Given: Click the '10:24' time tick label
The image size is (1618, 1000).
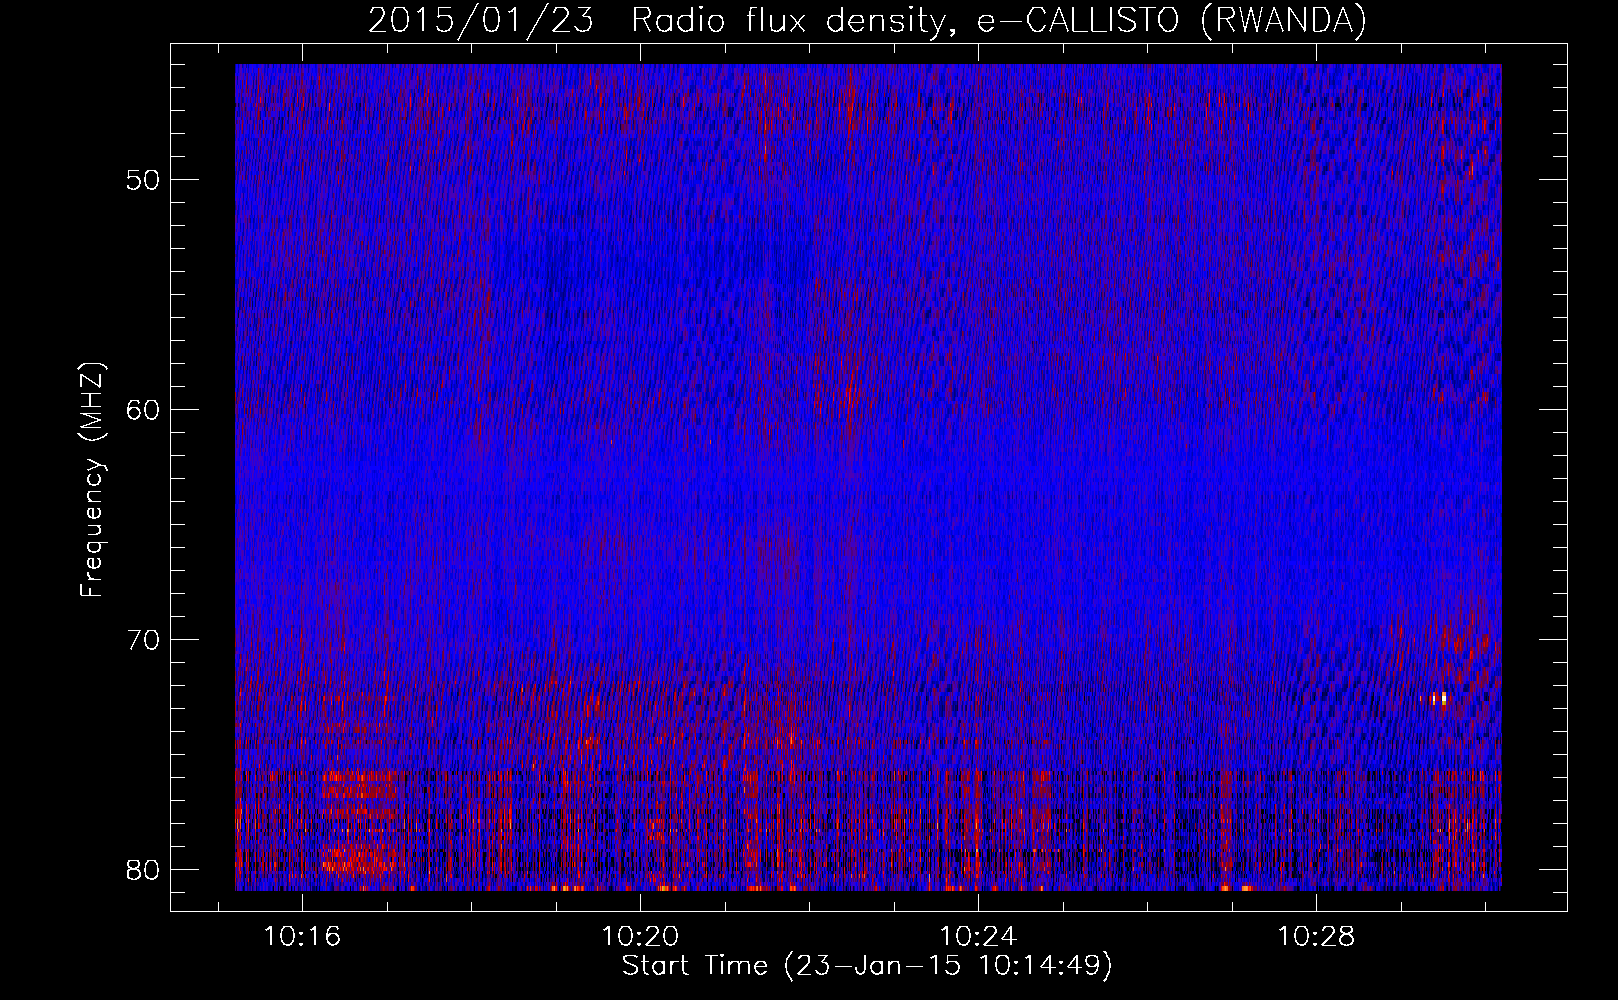Looking at the screenshot, I should [978, 937].
